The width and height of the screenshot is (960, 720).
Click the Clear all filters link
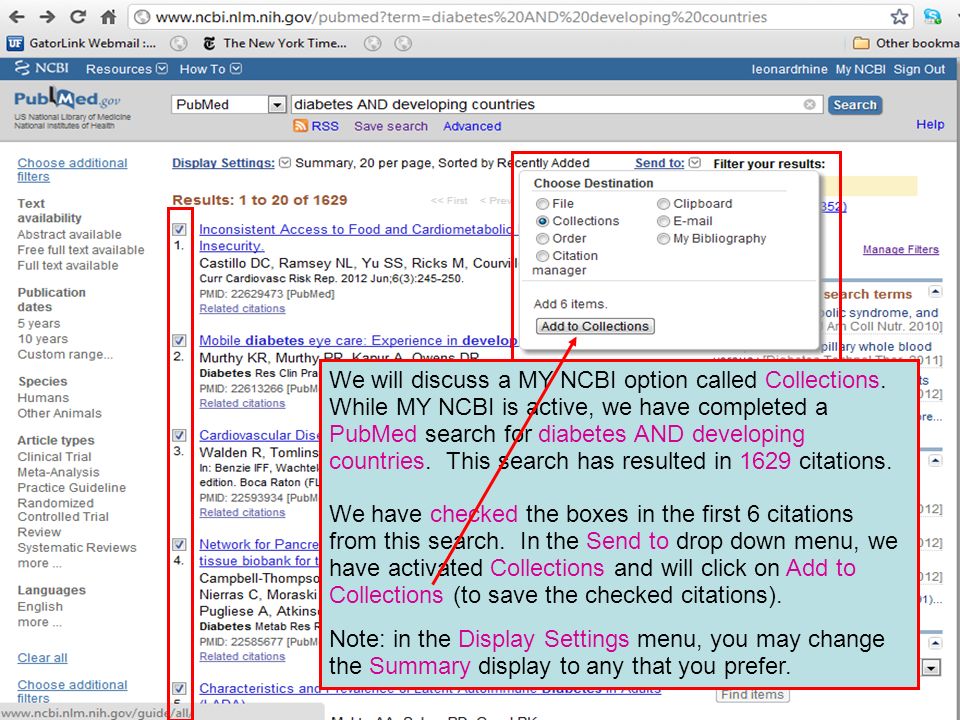[x=42, y=658]
